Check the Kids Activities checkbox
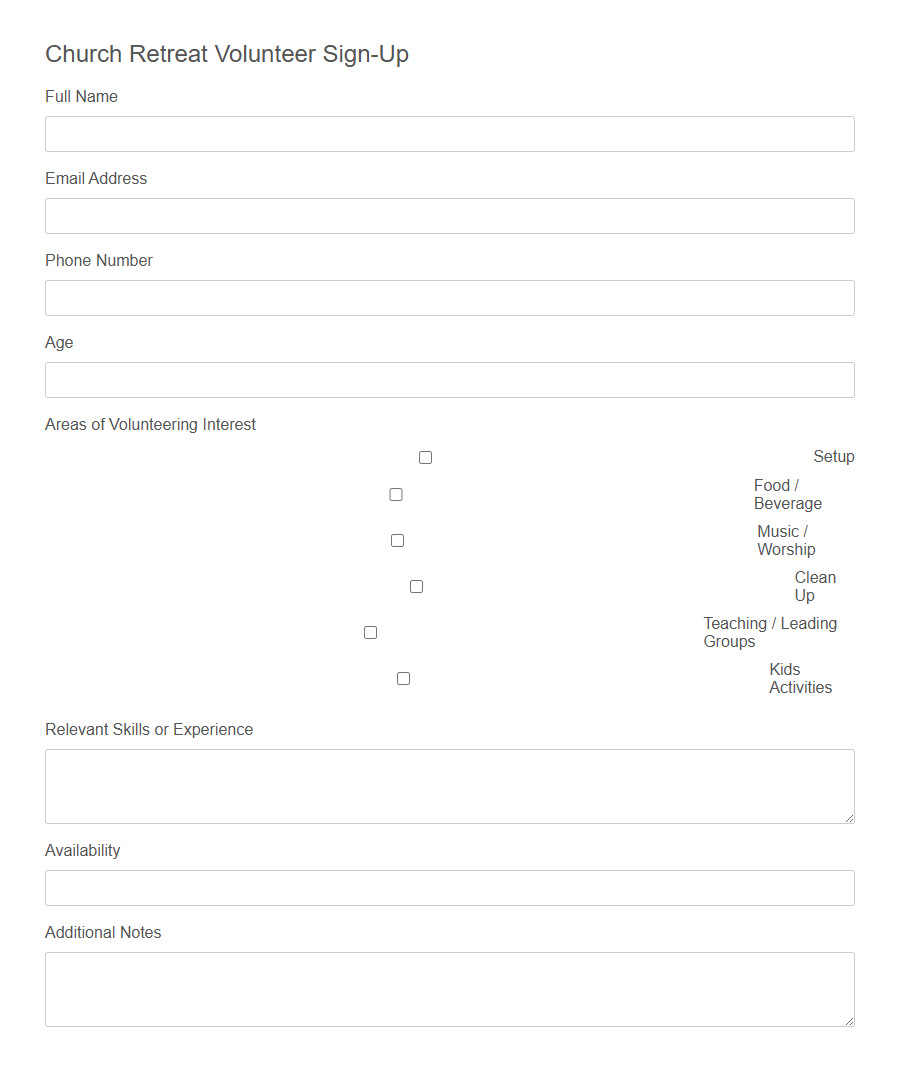This screenshot has width=900, height=1067. point(403,678)
